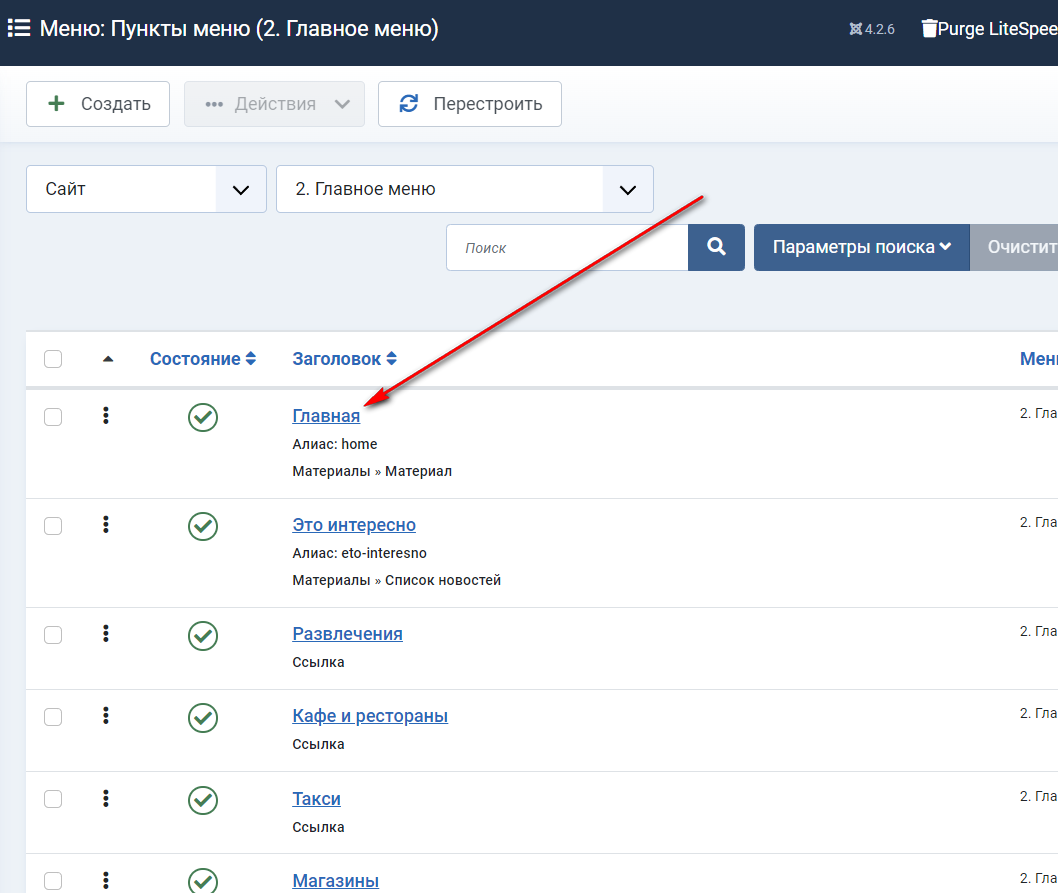Viewport: 1058px width, 893px height.
Task: Click the Purge LiteSpeed trash icon
Action: [x=929, y=29]
